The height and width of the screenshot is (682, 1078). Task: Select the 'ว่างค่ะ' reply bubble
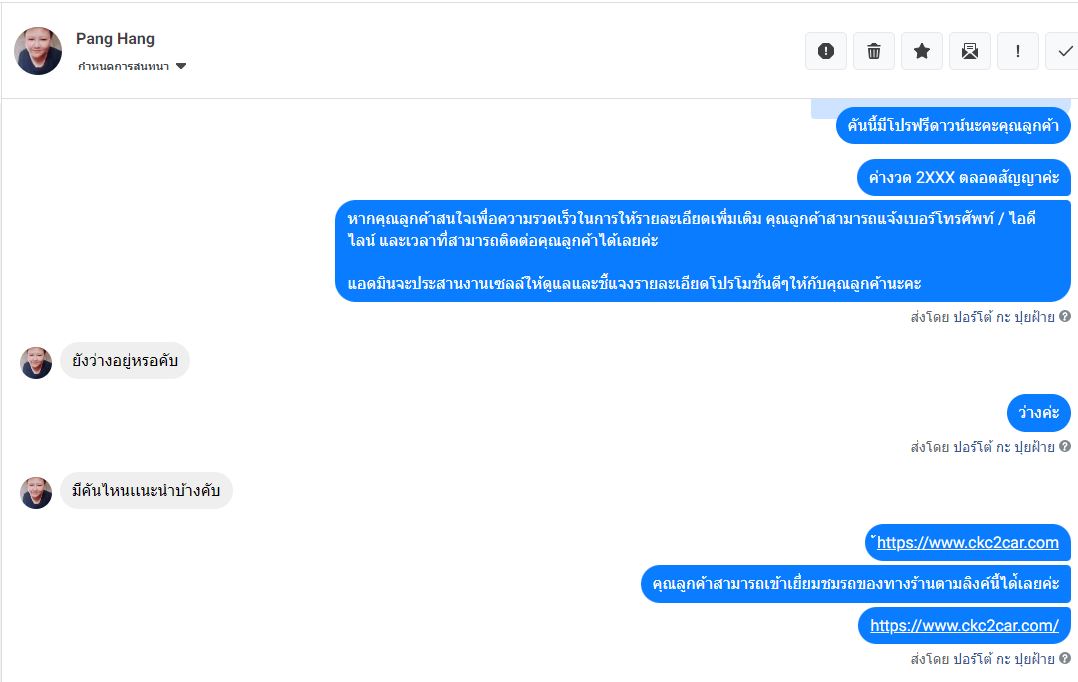pos(1038,413)
